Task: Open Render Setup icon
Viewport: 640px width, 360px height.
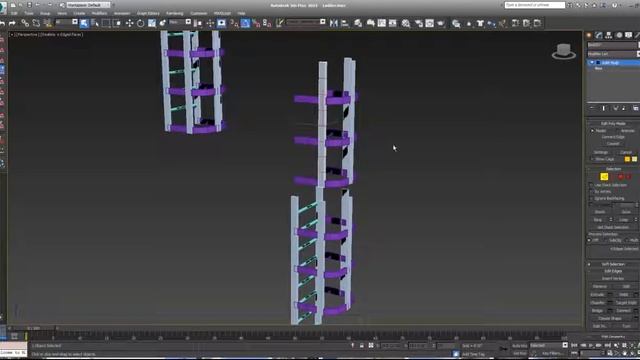Action: (x=419, y=23)
